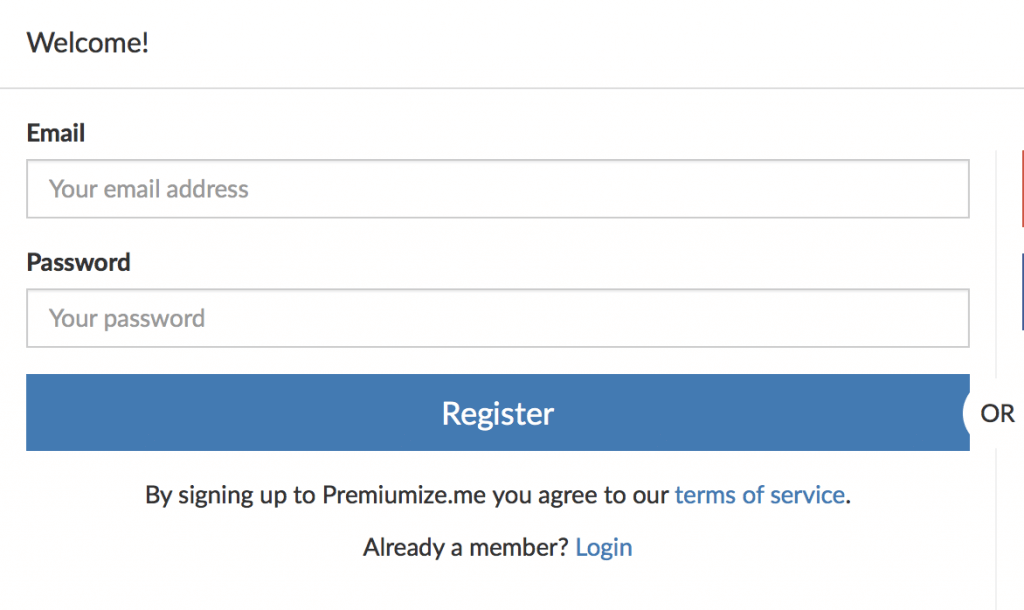Click the vertical divider line above OR

point(997,265)
